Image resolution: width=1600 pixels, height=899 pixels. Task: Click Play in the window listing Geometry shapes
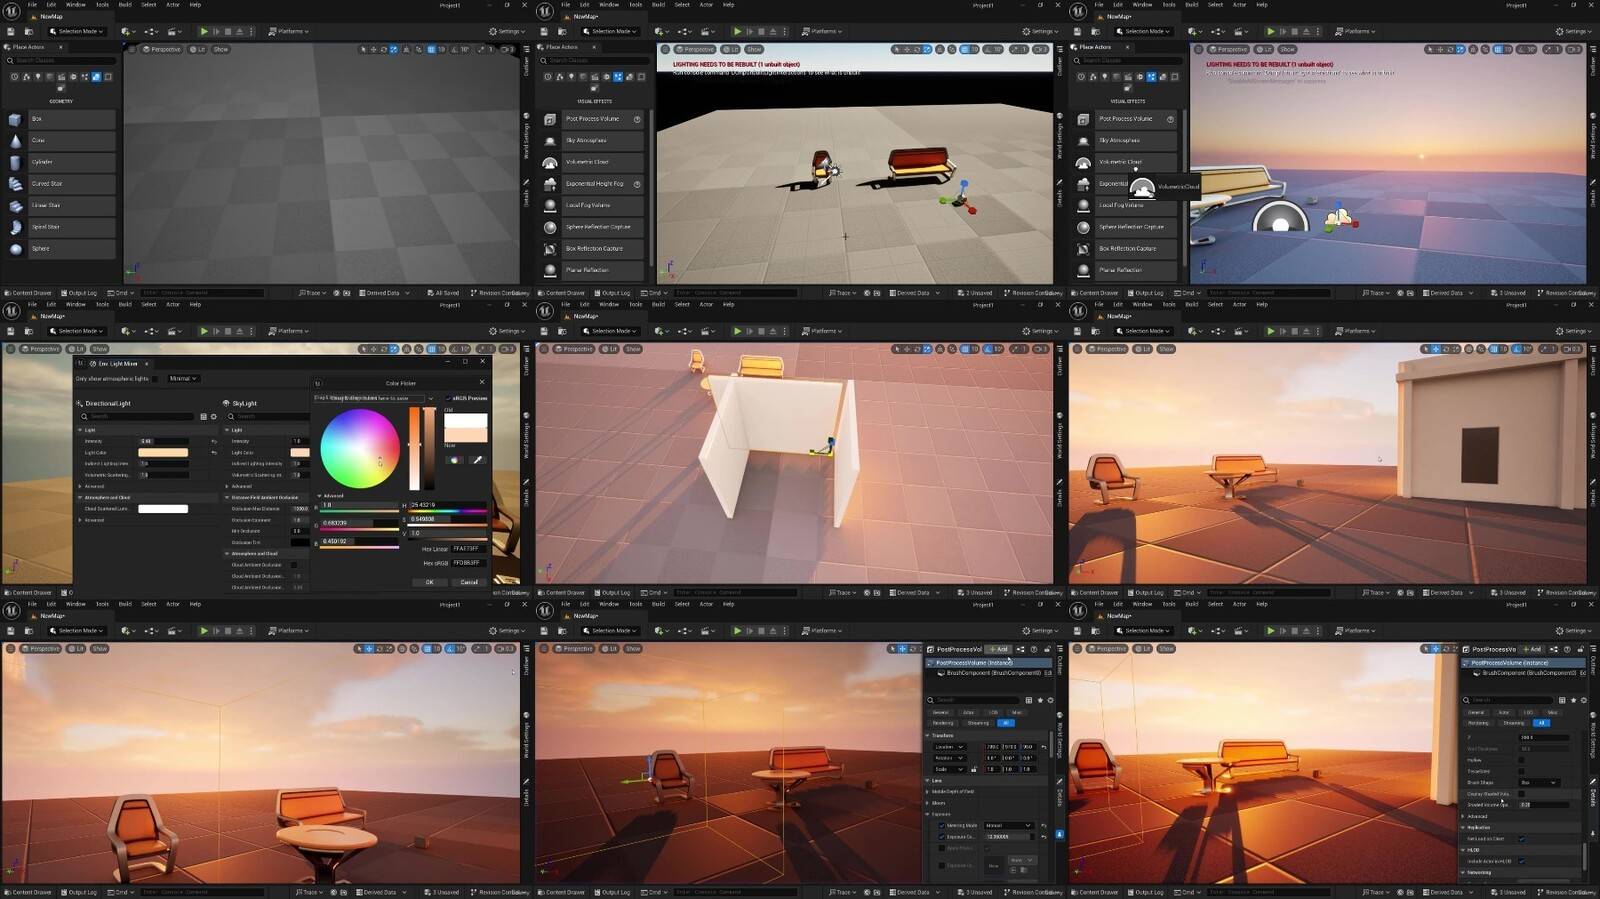tap(204, 31)
